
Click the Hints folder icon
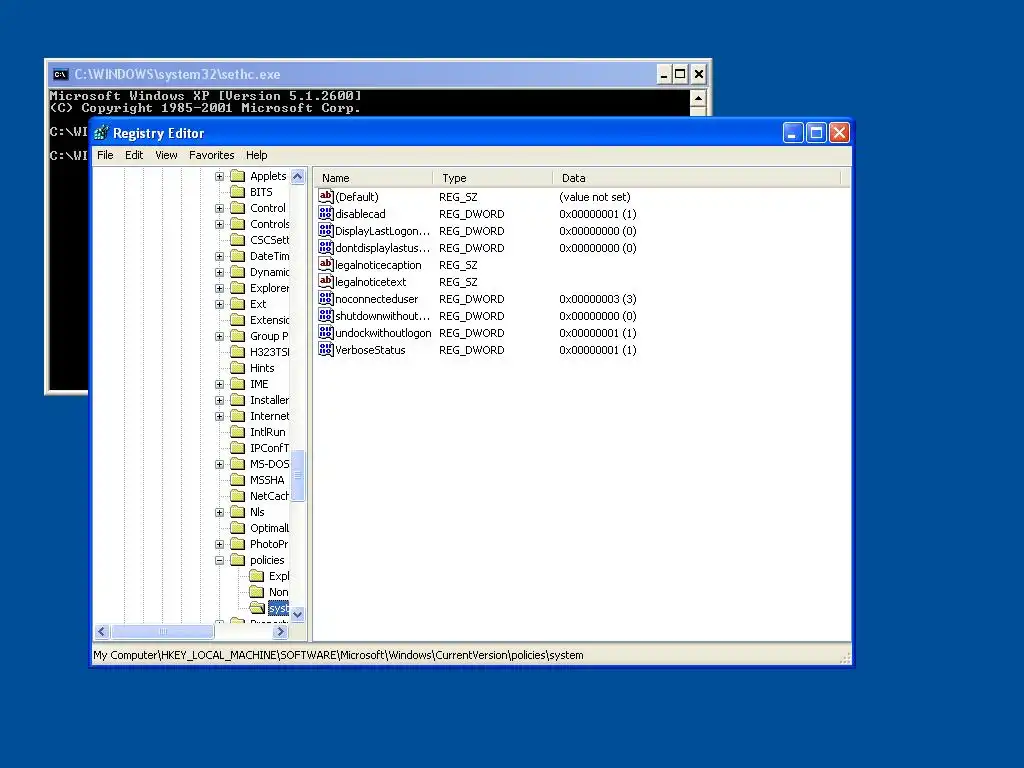(238, 368)
